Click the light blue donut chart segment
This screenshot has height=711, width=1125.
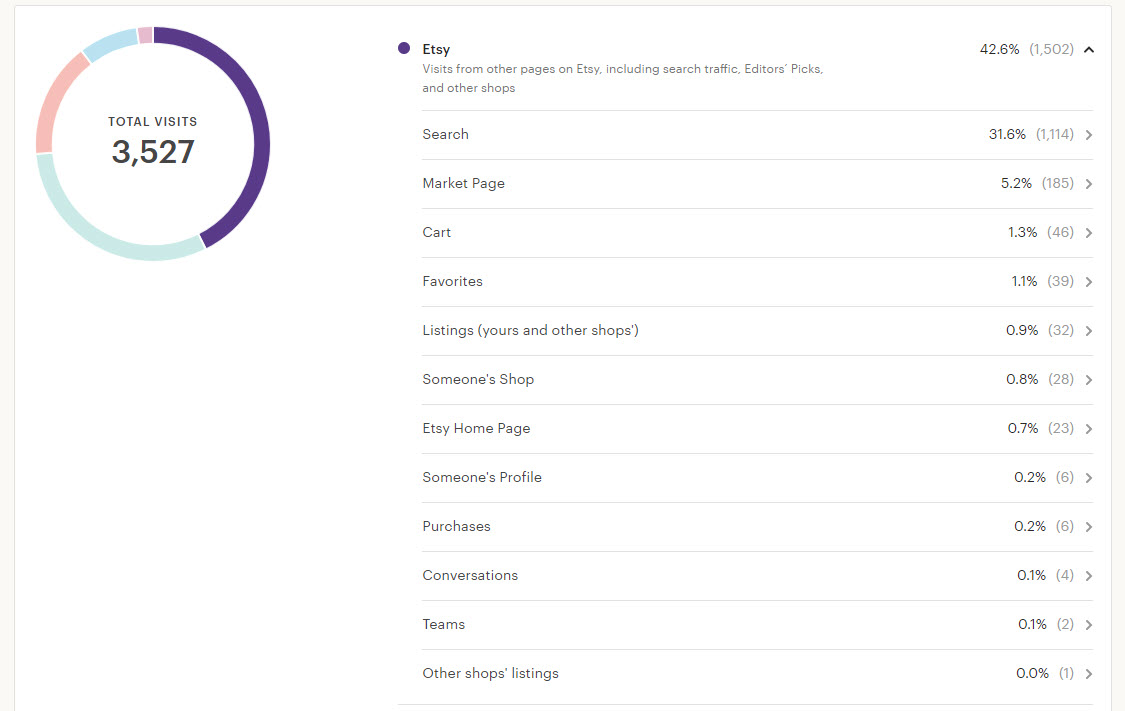[108, 43]
